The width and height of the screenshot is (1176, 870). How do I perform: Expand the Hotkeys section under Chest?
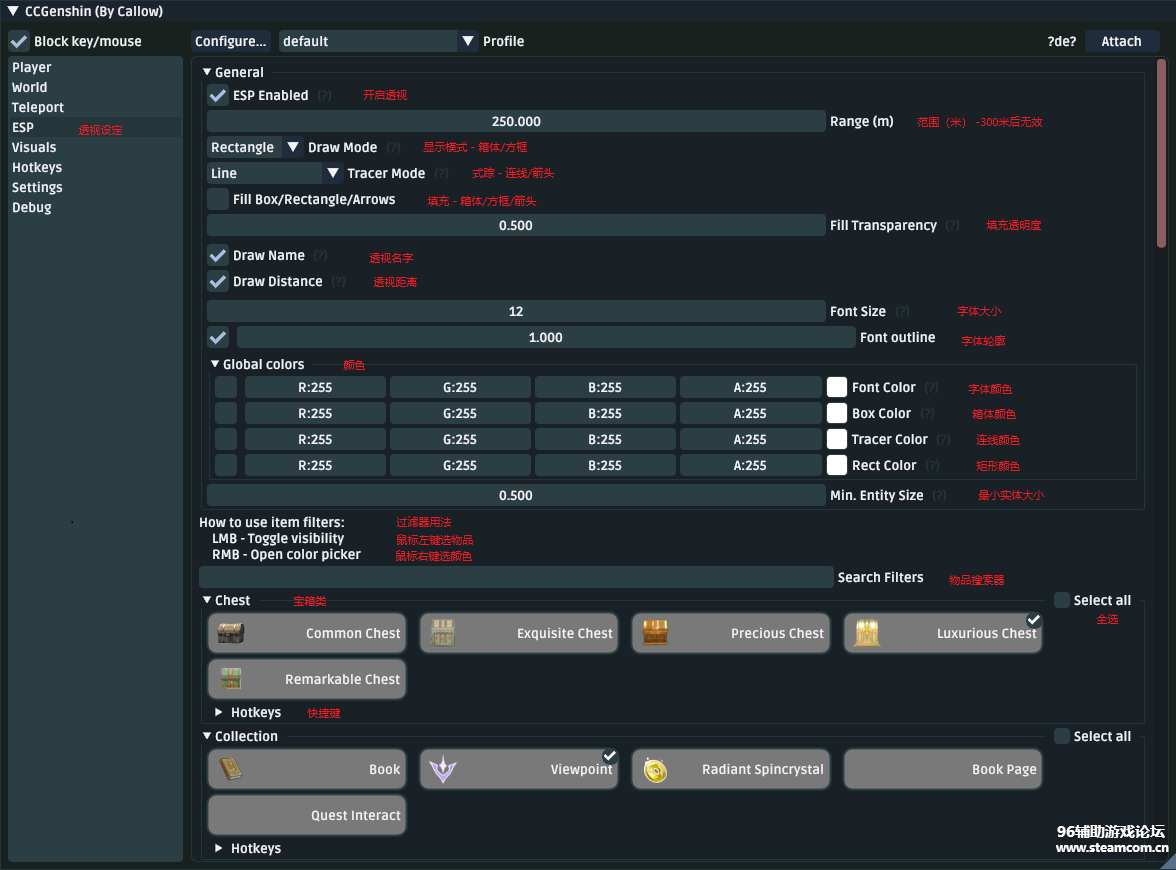click(220, 713)
